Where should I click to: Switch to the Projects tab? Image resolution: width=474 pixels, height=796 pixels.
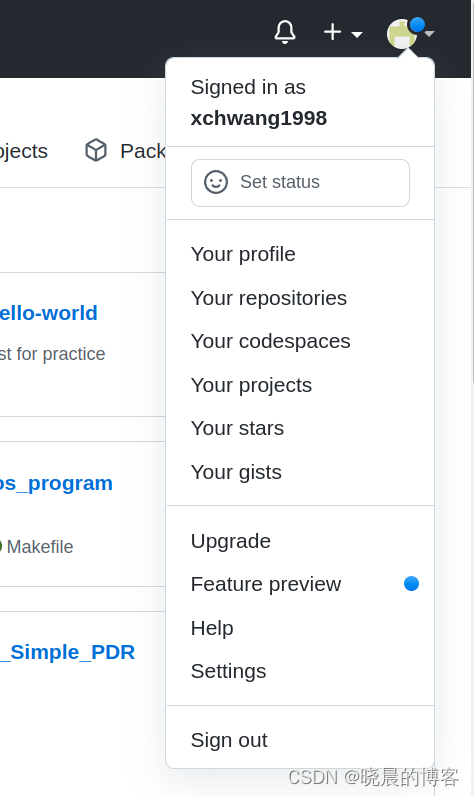pyautogui.click(x=24, y=151)
